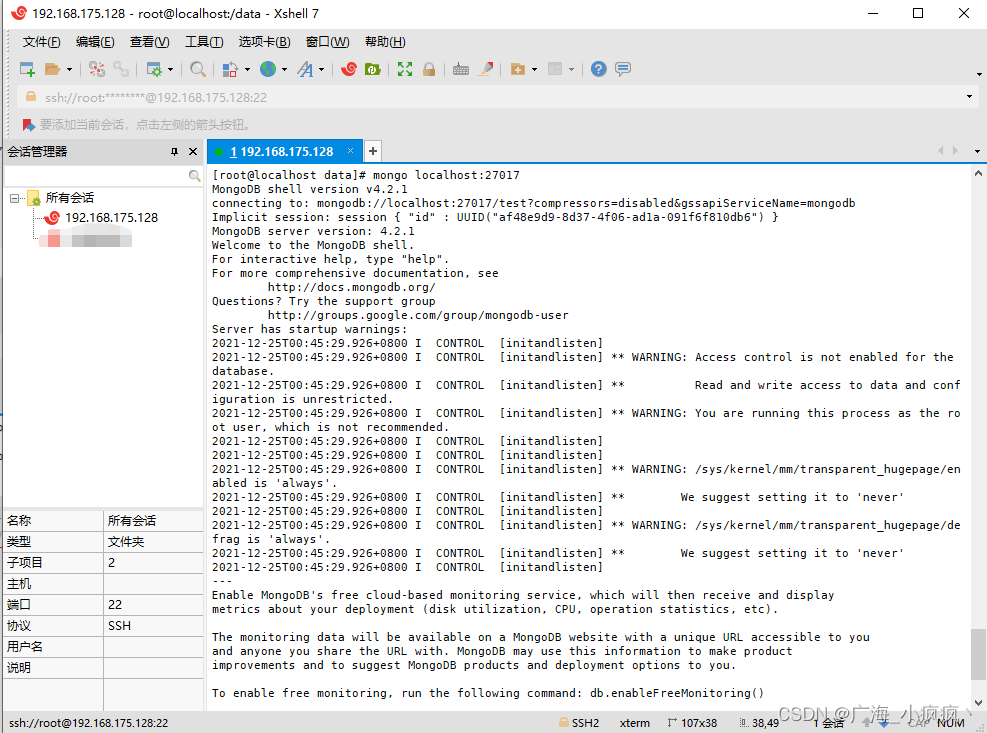
Task: Pin the 会话管理器 panel
Action: click(174, 152)
